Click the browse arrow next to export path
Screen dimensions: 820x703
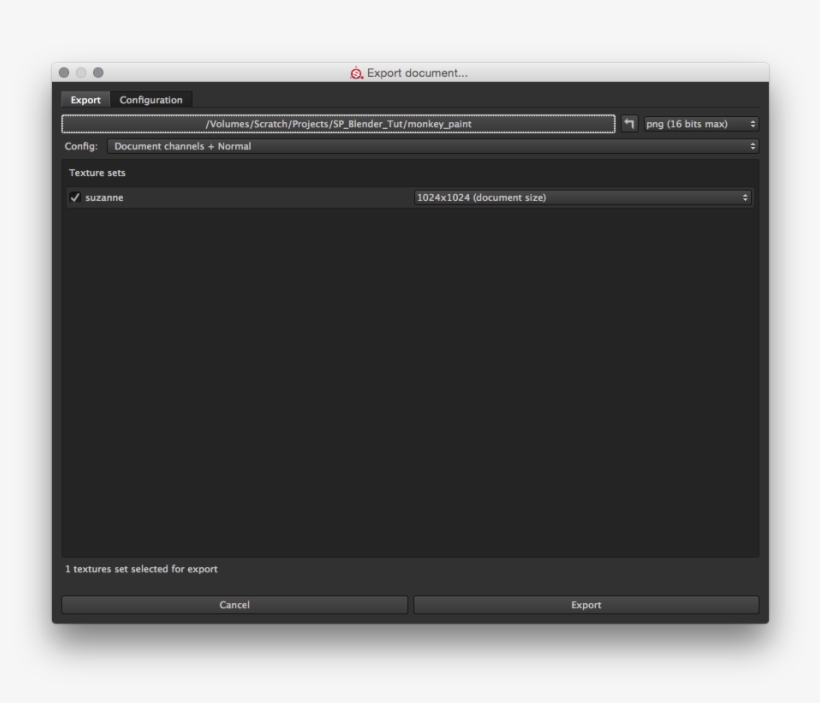(x=629, y=122)
